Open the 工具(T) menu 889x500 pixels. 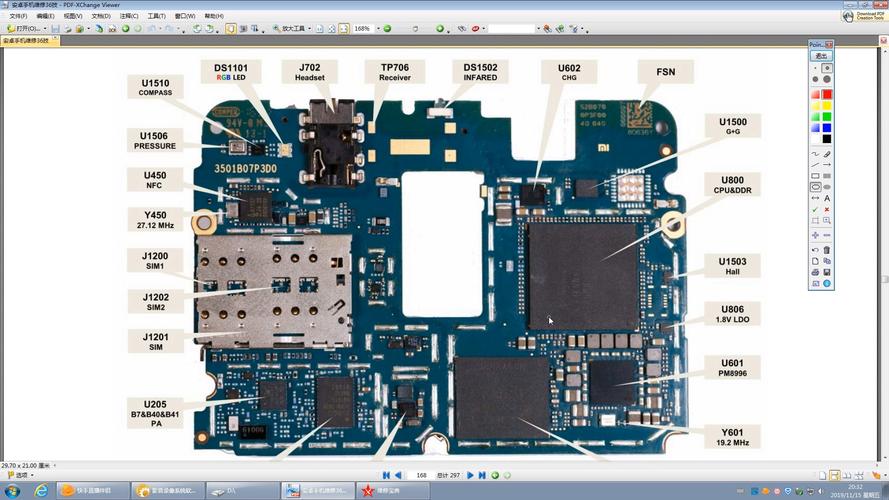(x=157, y=16)
